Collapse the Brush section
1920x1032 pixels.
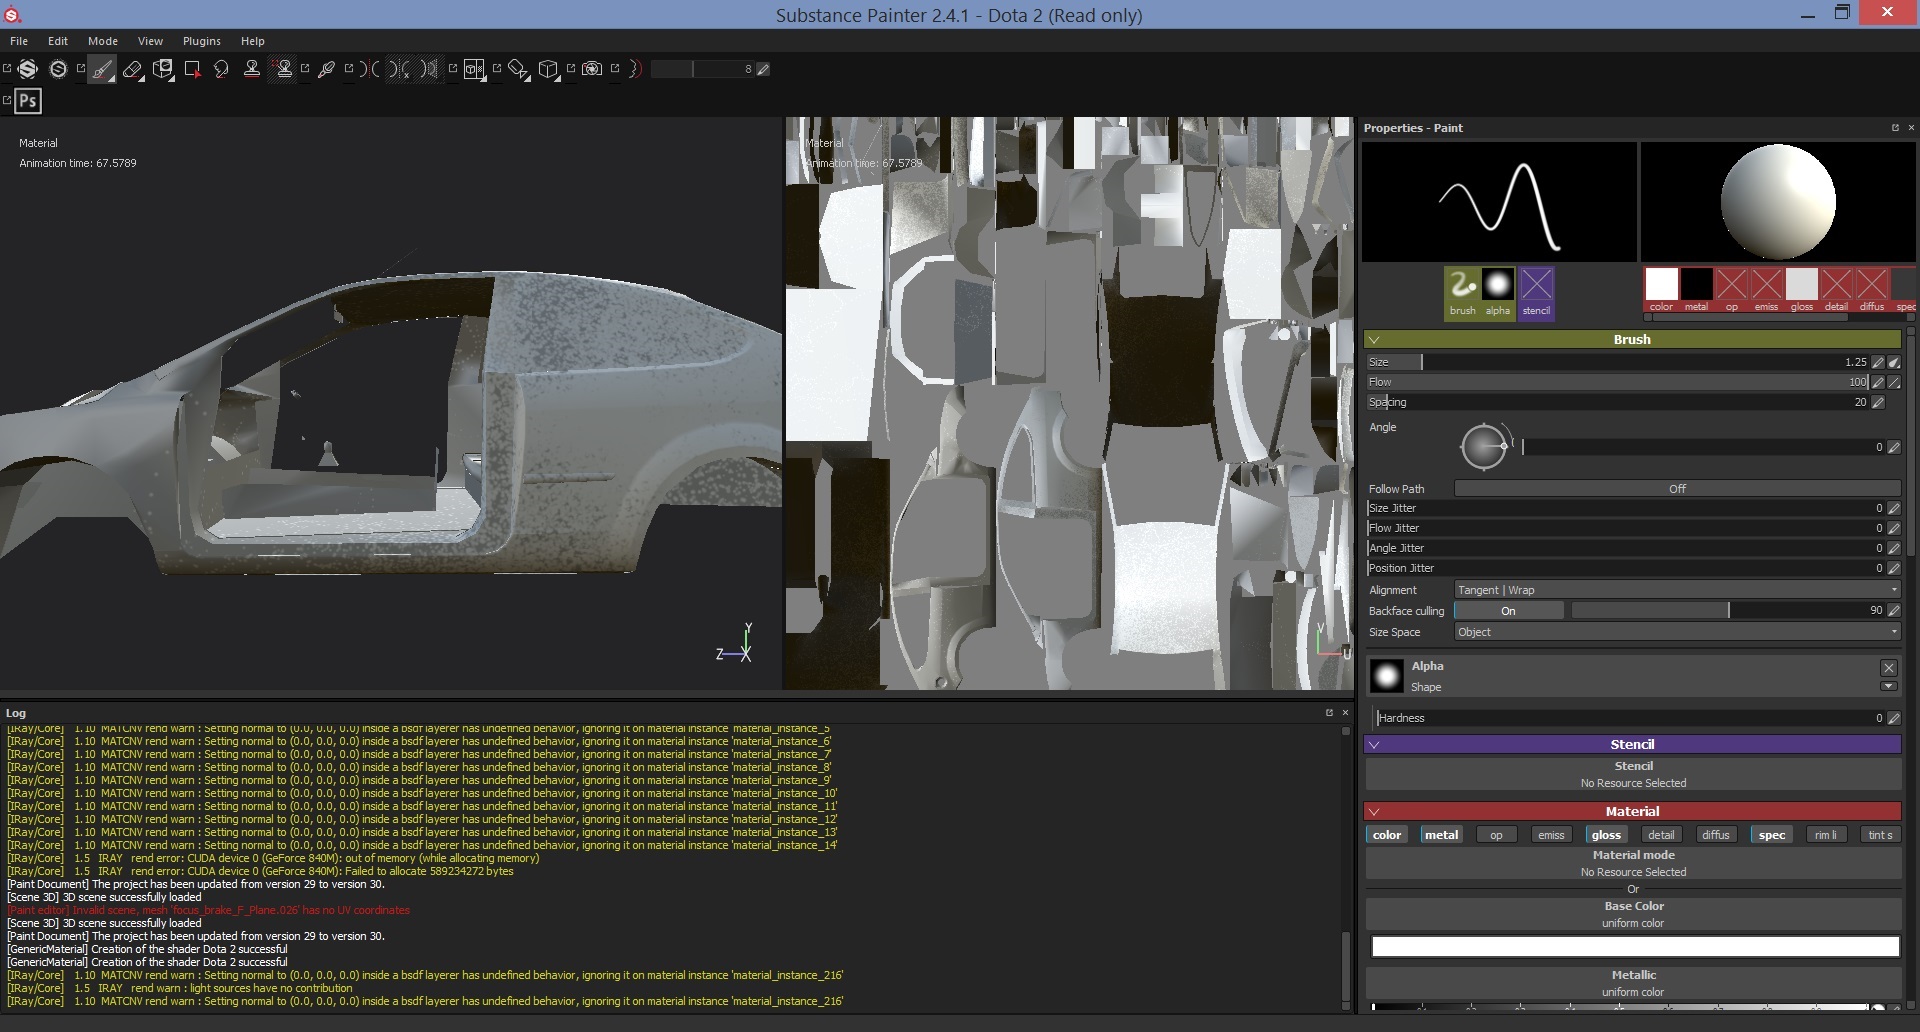coord(1374,340)
